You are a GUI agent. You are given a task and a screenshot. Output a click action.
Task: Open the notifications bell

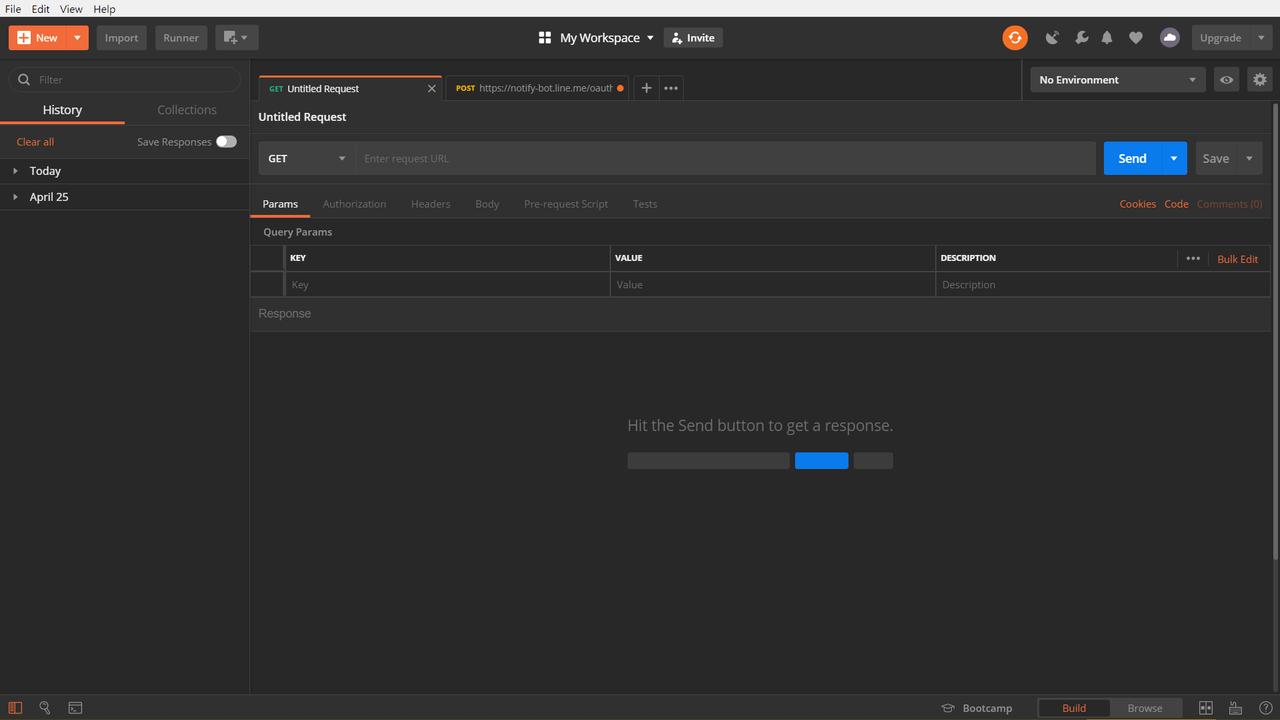click(x=1107, y=38)
